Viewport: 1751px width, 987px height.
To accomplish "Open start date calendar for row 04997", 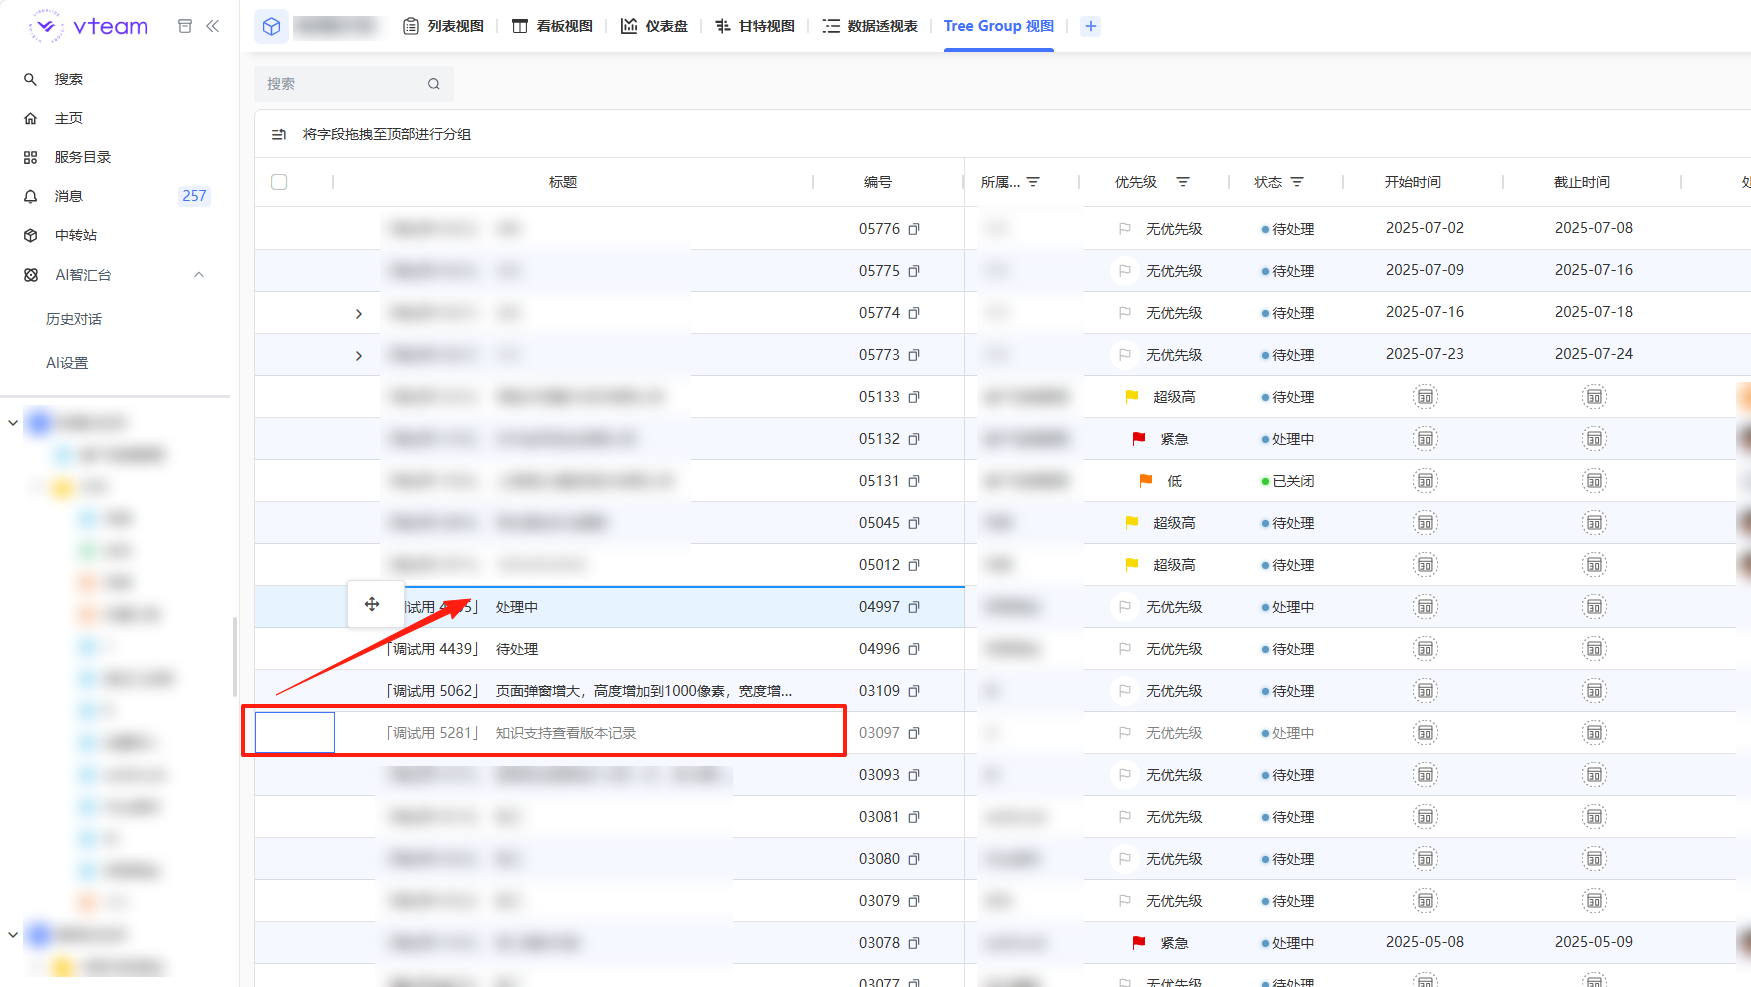I will coord(1425,607).
